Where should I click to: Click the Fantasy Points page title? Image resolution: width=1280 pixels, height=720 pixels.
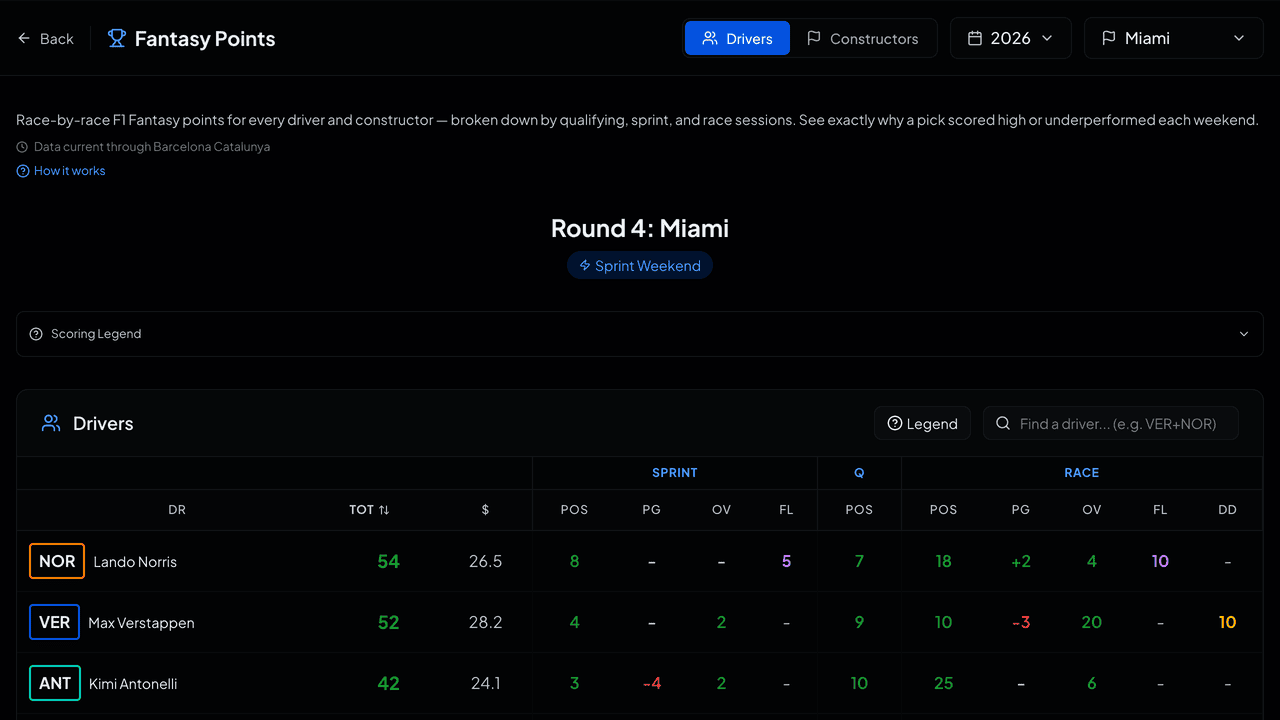point(205,39)
